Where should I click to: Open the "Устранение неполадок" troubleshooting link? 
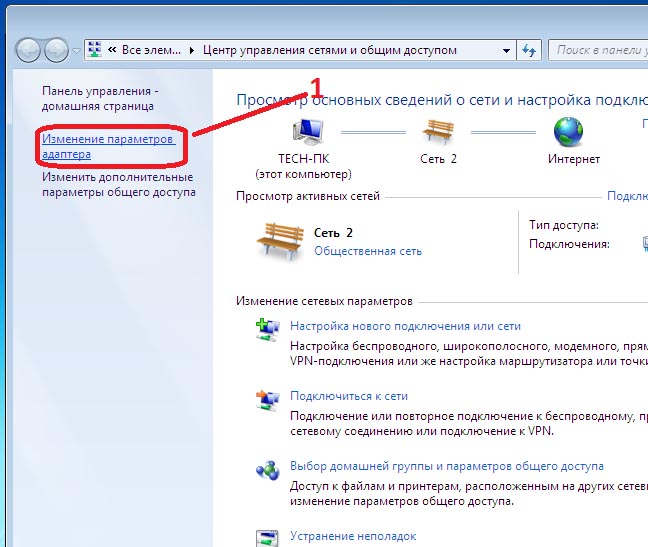click(352, 536)
